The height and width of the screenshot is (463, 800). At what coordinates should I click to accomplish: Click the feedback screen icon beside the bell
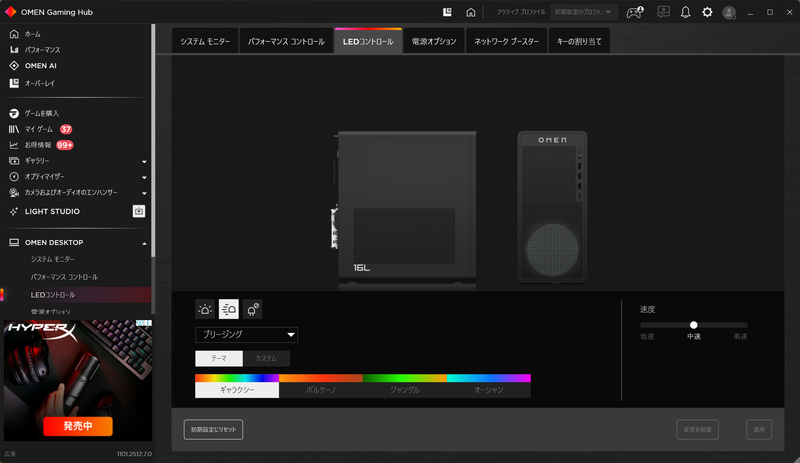tap(663, 12)
